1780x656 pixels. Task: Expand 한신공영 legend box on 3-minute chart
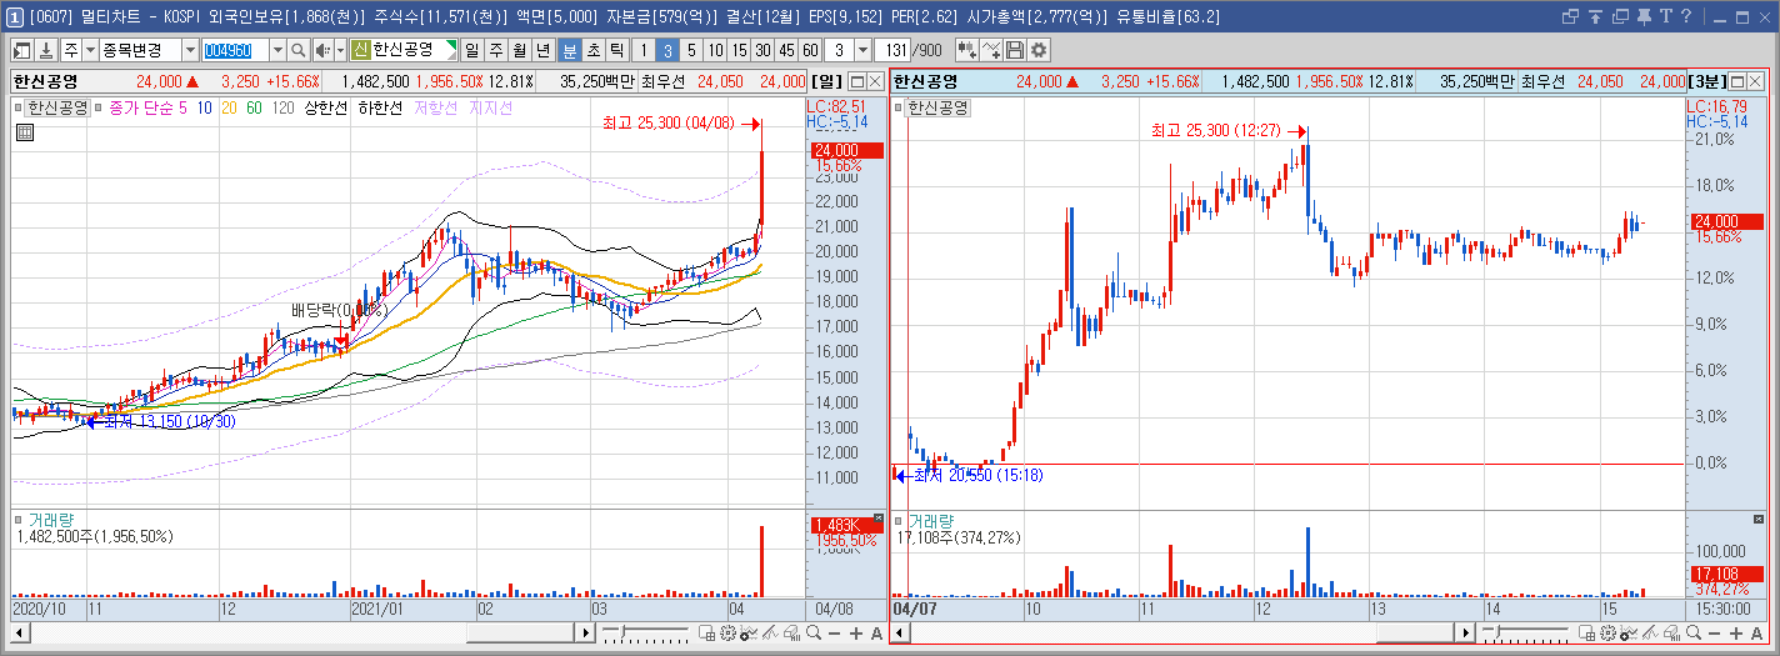click(x=898, y=107)
